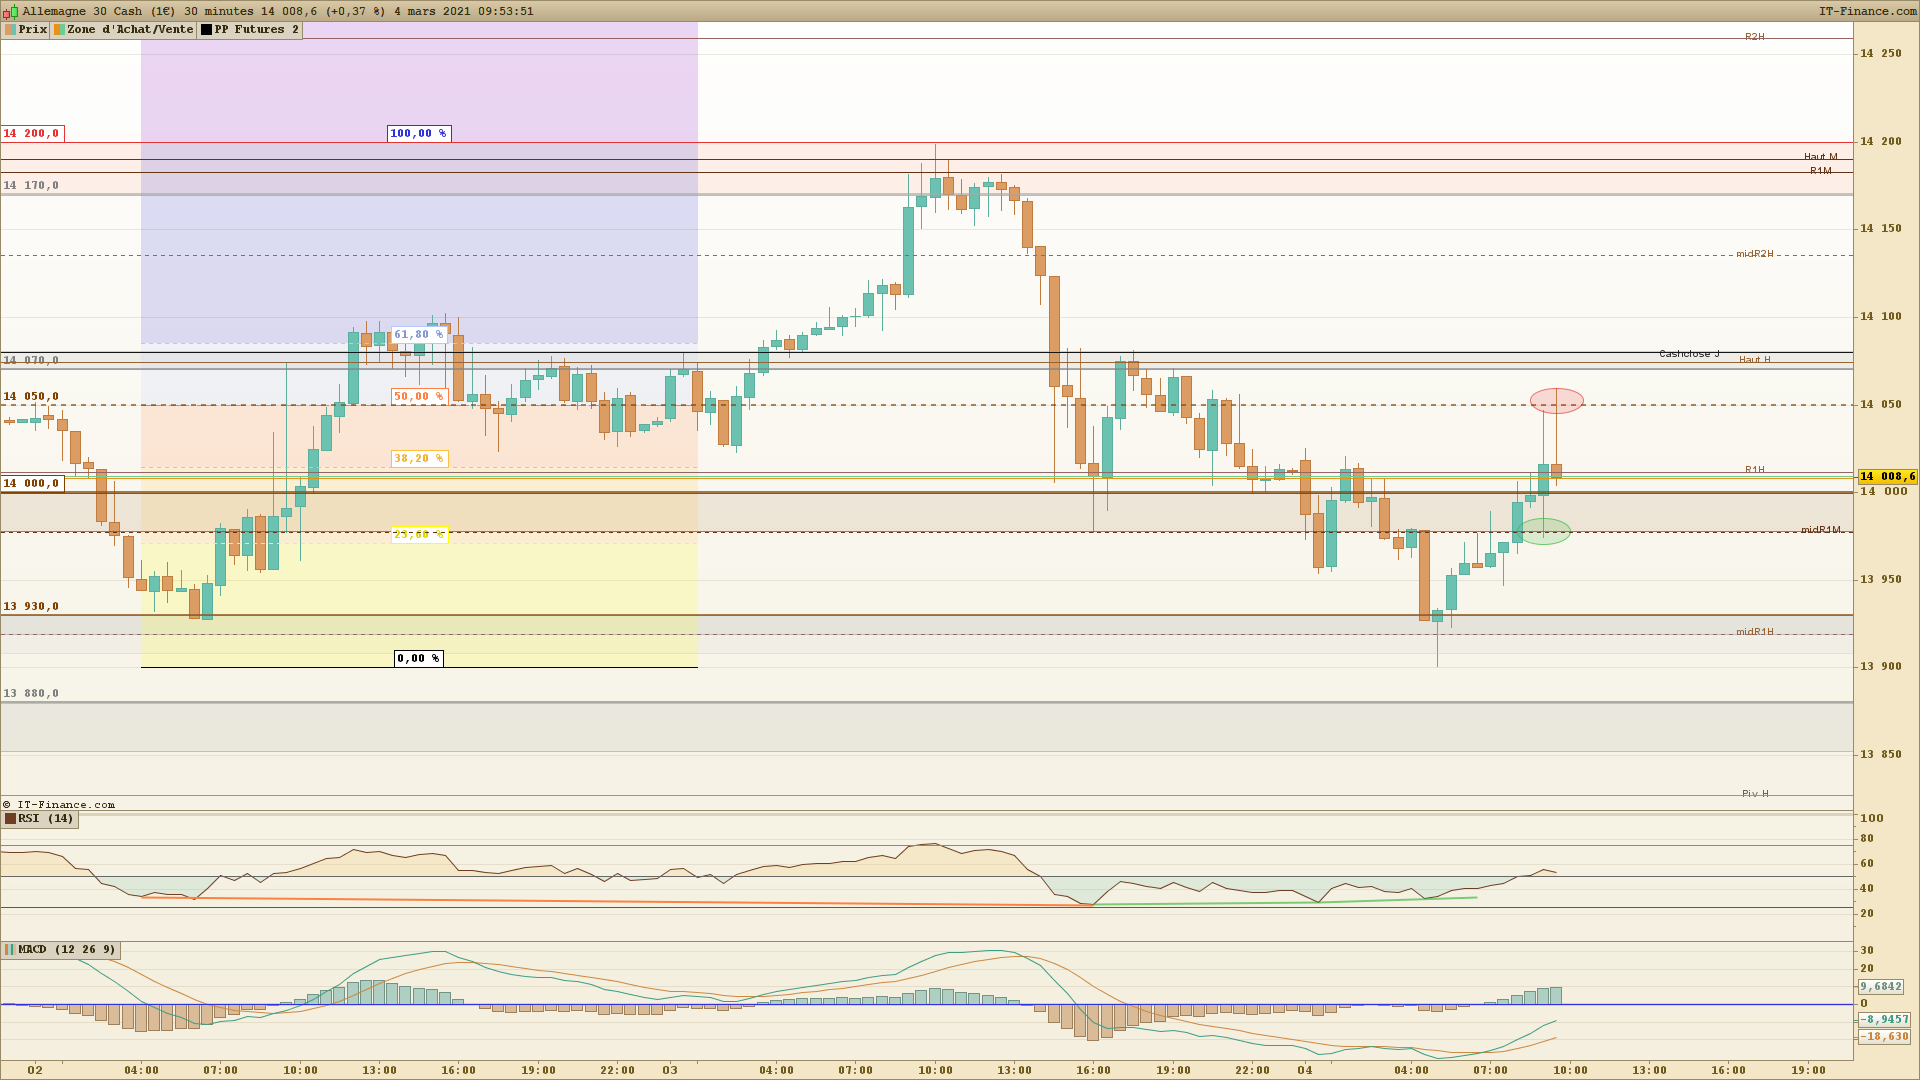Select the 100,00 % Fibonacci level label
The height and width of the screenshot is (1080, 1920).
point(418,133)
